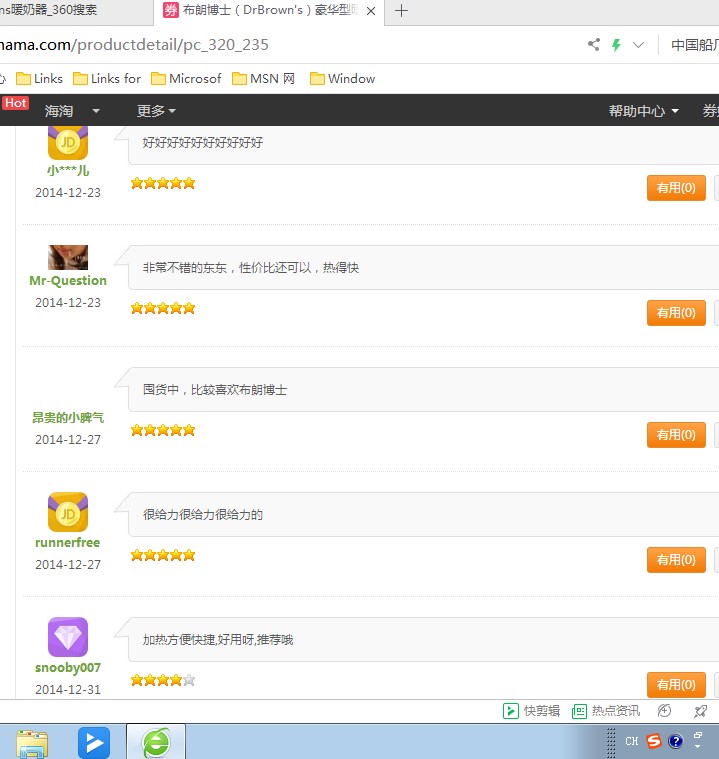
Task: Click the share icon in the address bar
Action: coord(594,45)
